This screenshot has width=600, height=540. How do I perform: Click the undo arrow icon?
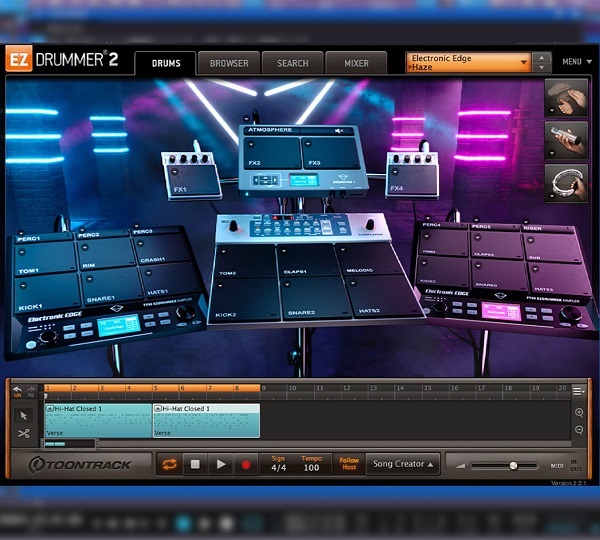click(x=17, y=391)
